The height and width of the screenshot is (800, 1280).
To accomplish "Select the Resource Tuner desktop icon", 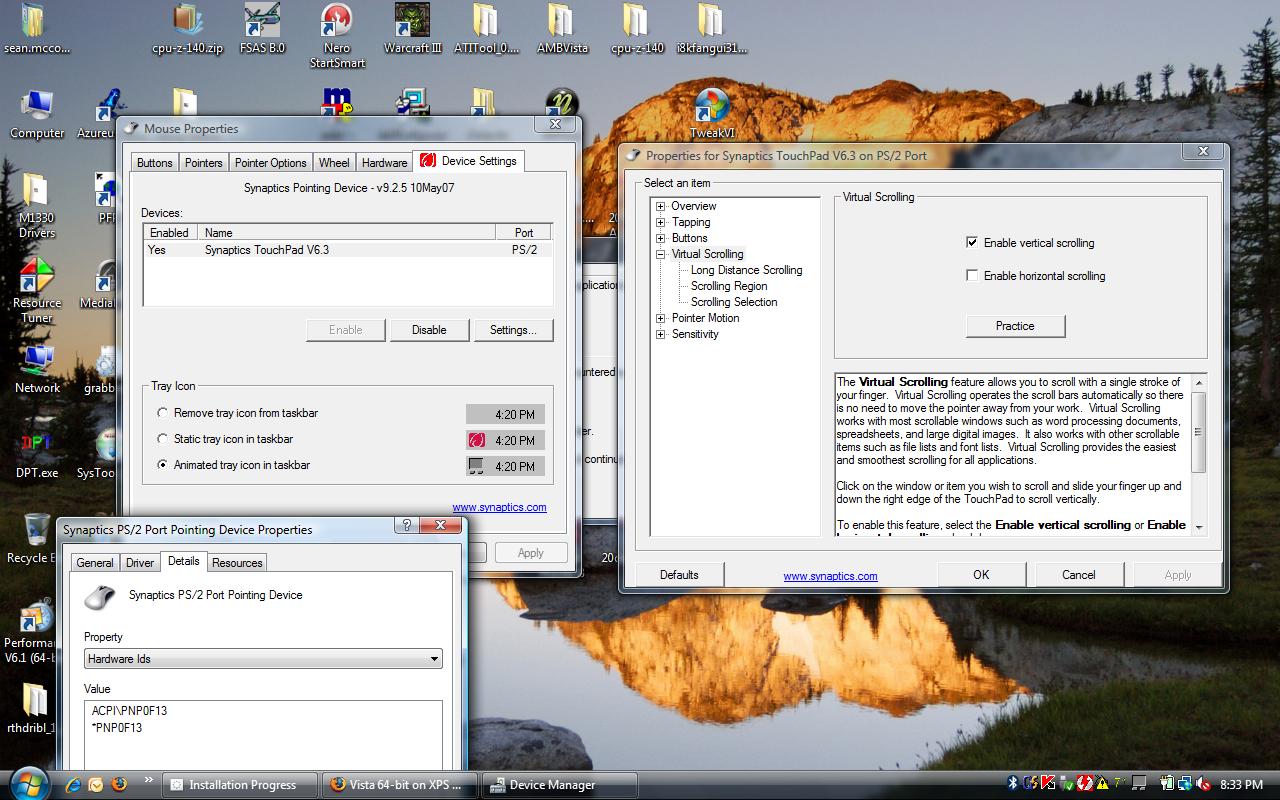I will (37, 291).
